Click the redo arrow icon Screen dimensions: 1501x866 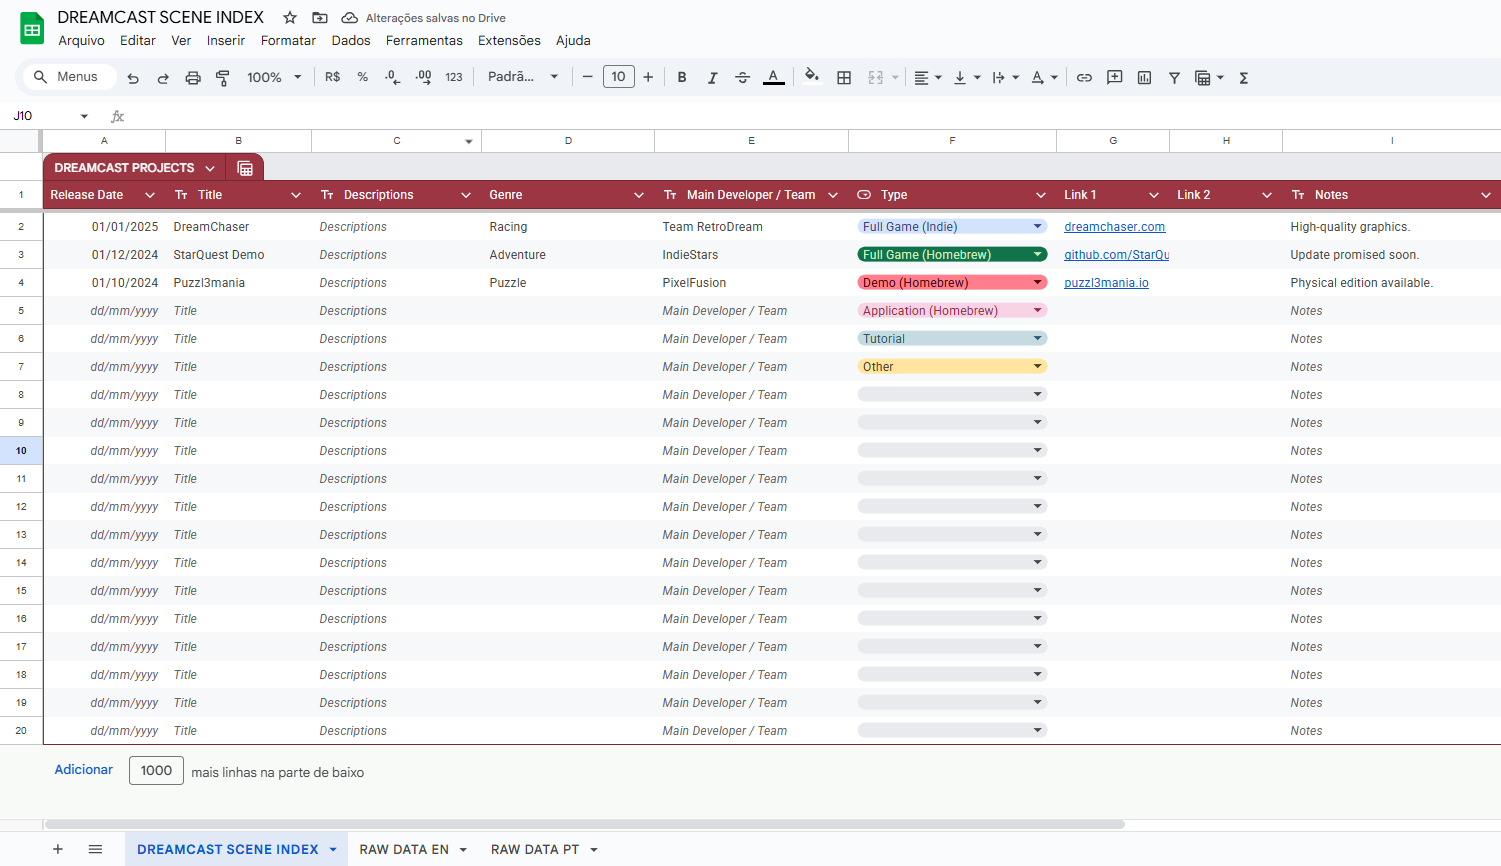[x=163, y=78]
